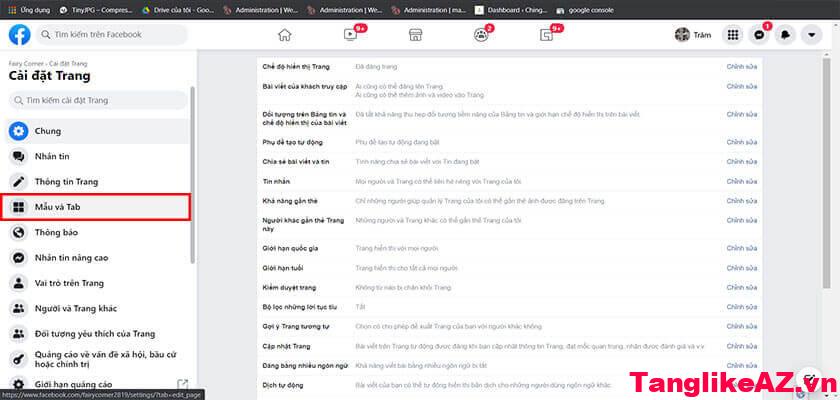Open Thông tin Trang in sidebar

tap(97, 181)
